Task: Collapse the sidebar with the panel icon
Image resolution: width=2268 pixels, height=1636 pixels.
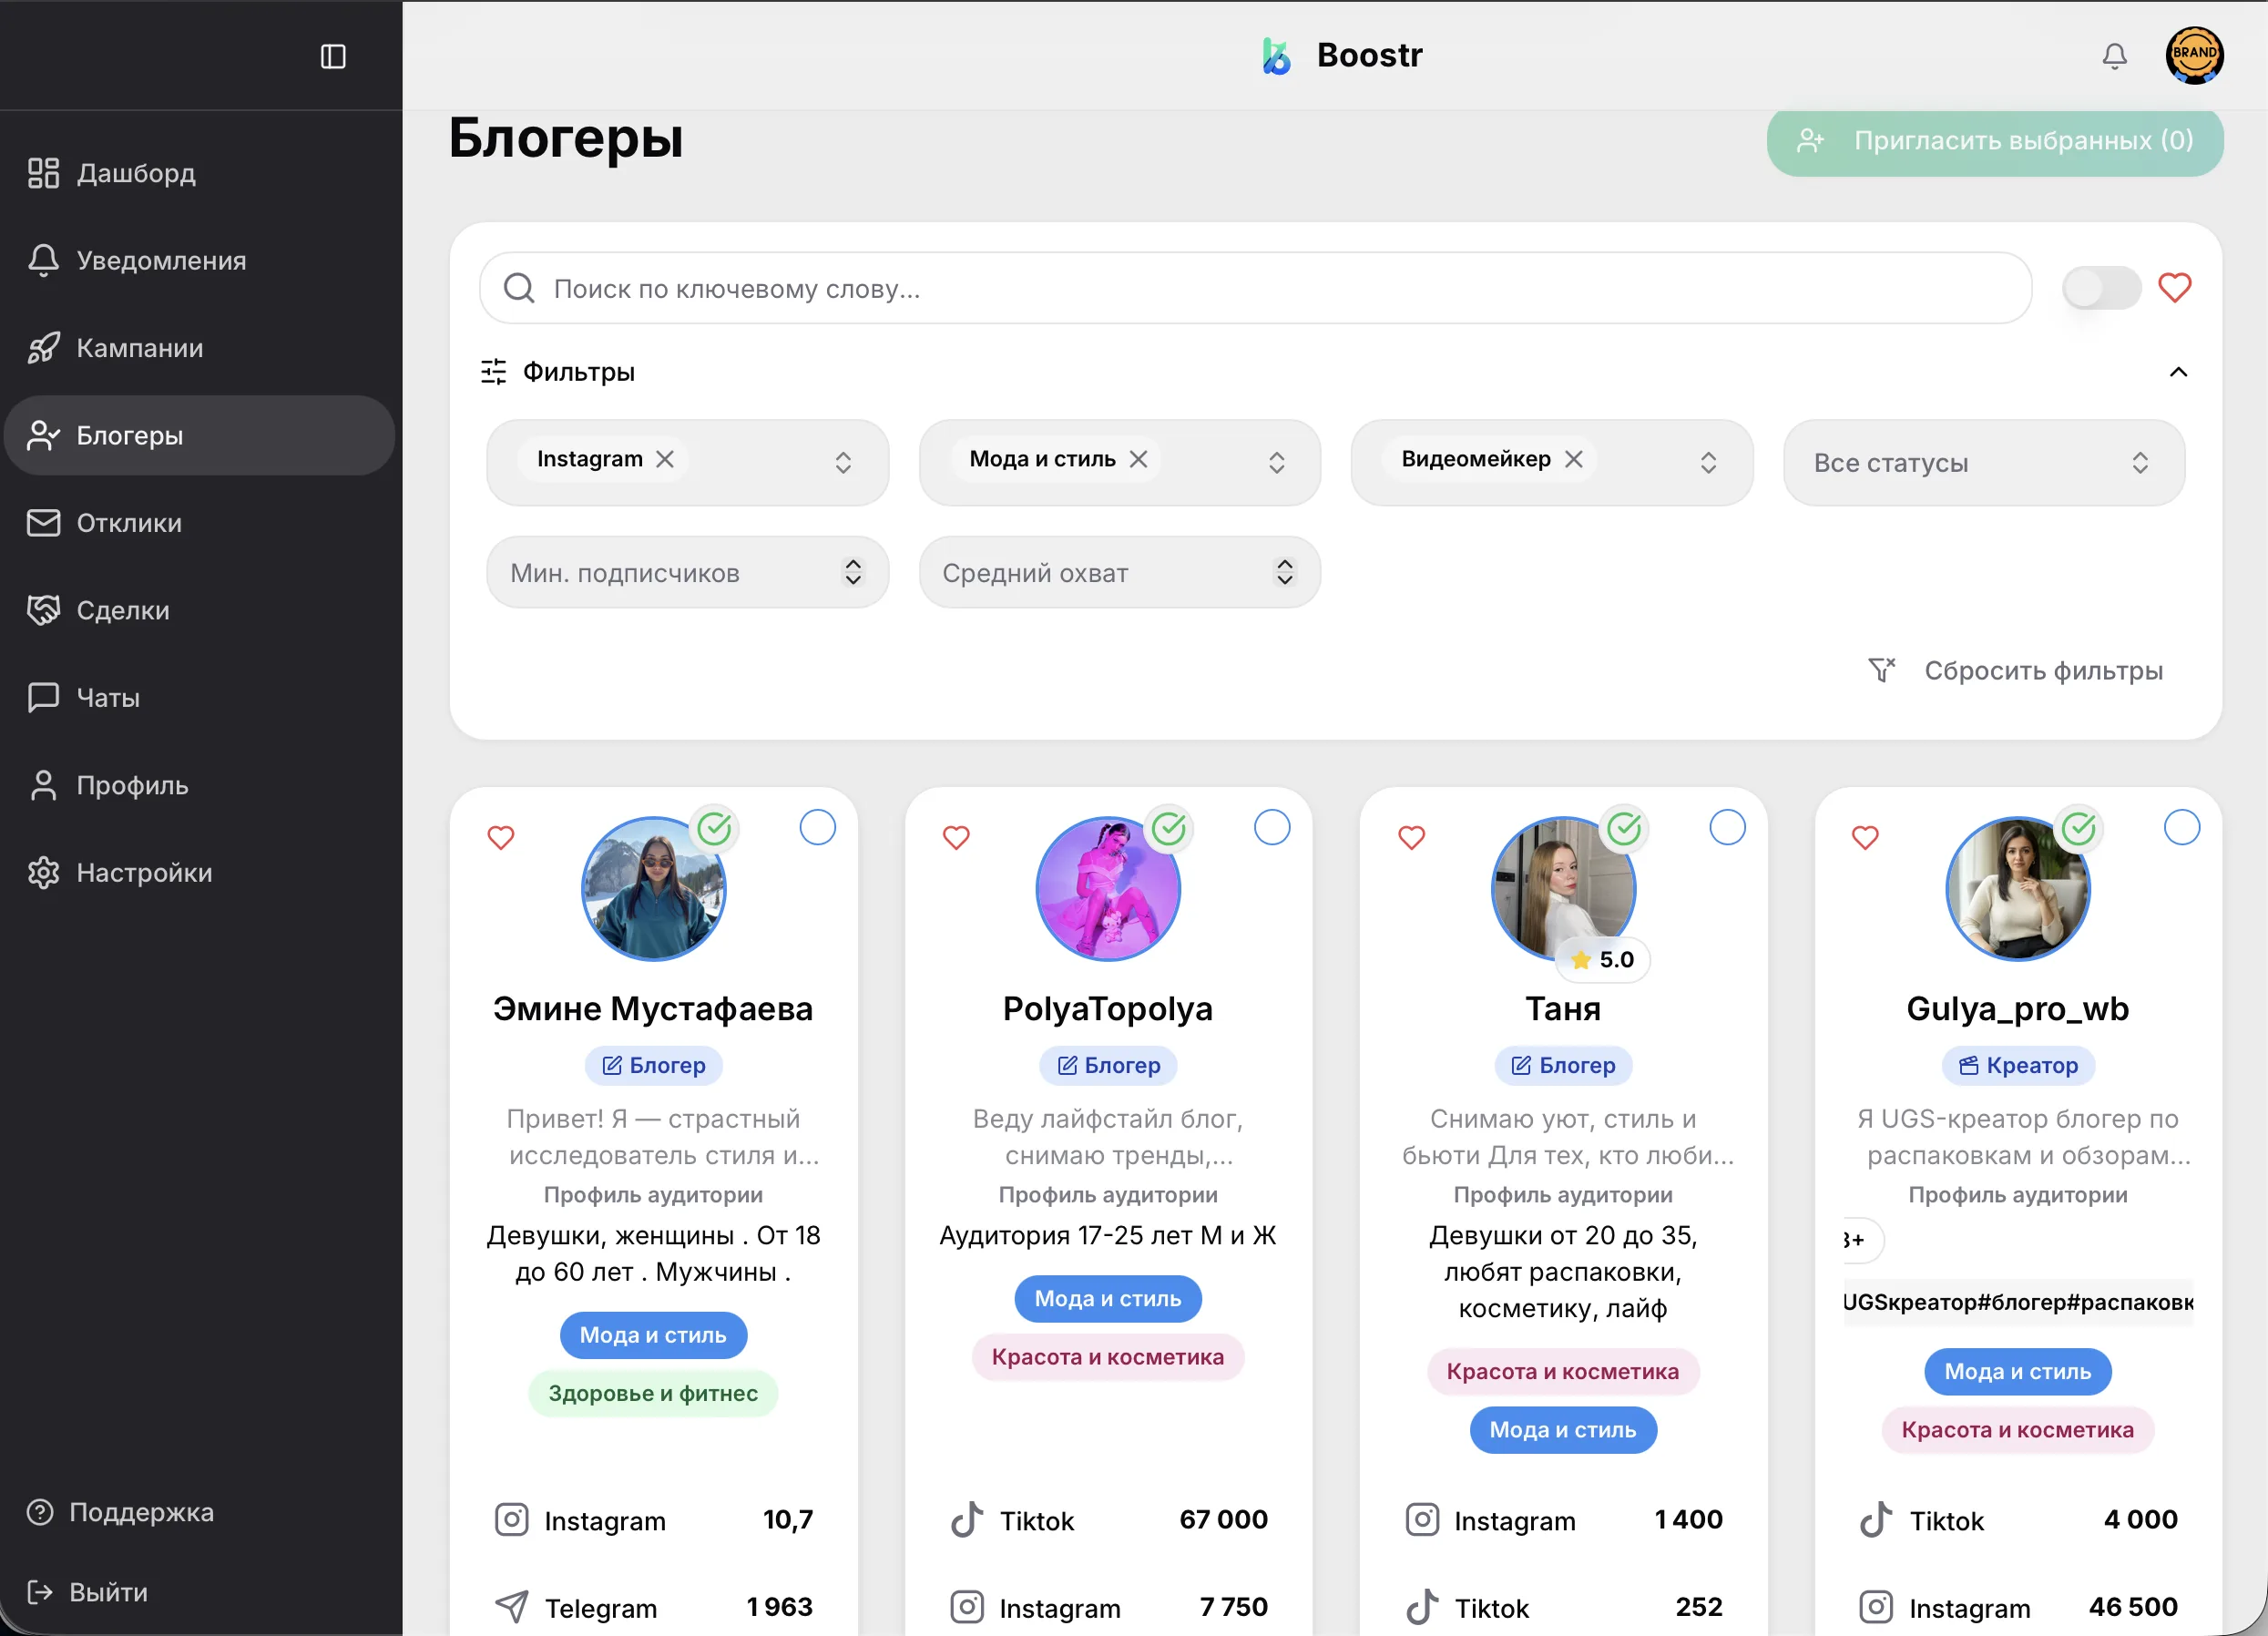Action: (333, 56)
